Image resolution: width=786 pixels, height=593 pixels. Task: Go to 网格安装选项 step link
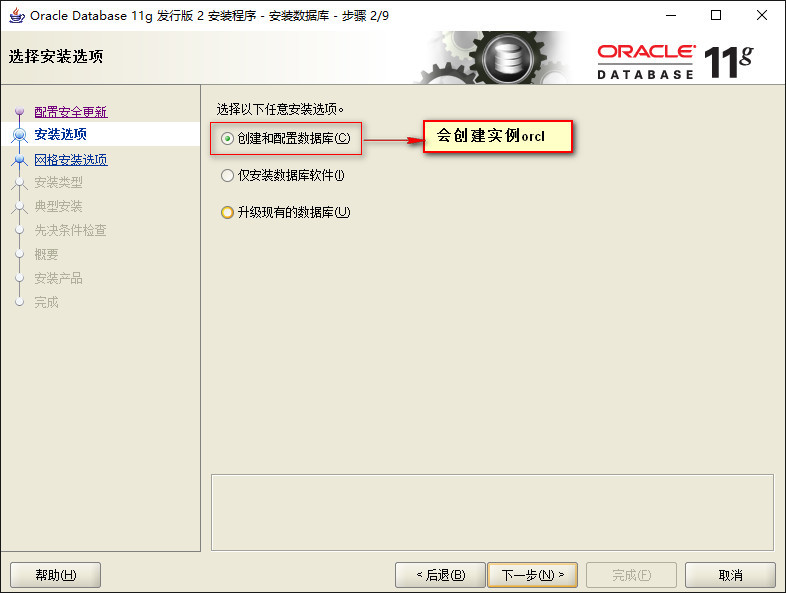point(71,160)
